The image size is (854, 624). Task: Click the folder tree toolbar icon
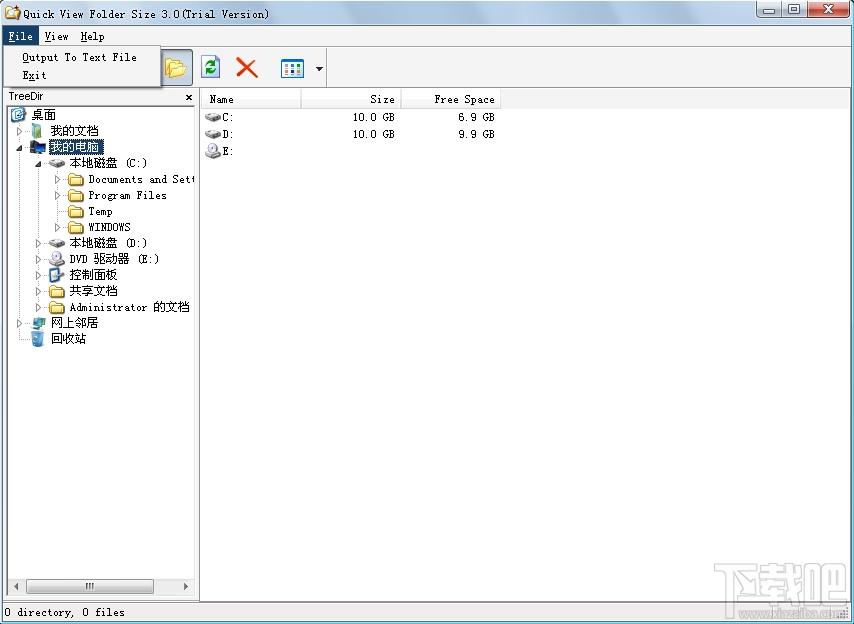pos(177,68)
